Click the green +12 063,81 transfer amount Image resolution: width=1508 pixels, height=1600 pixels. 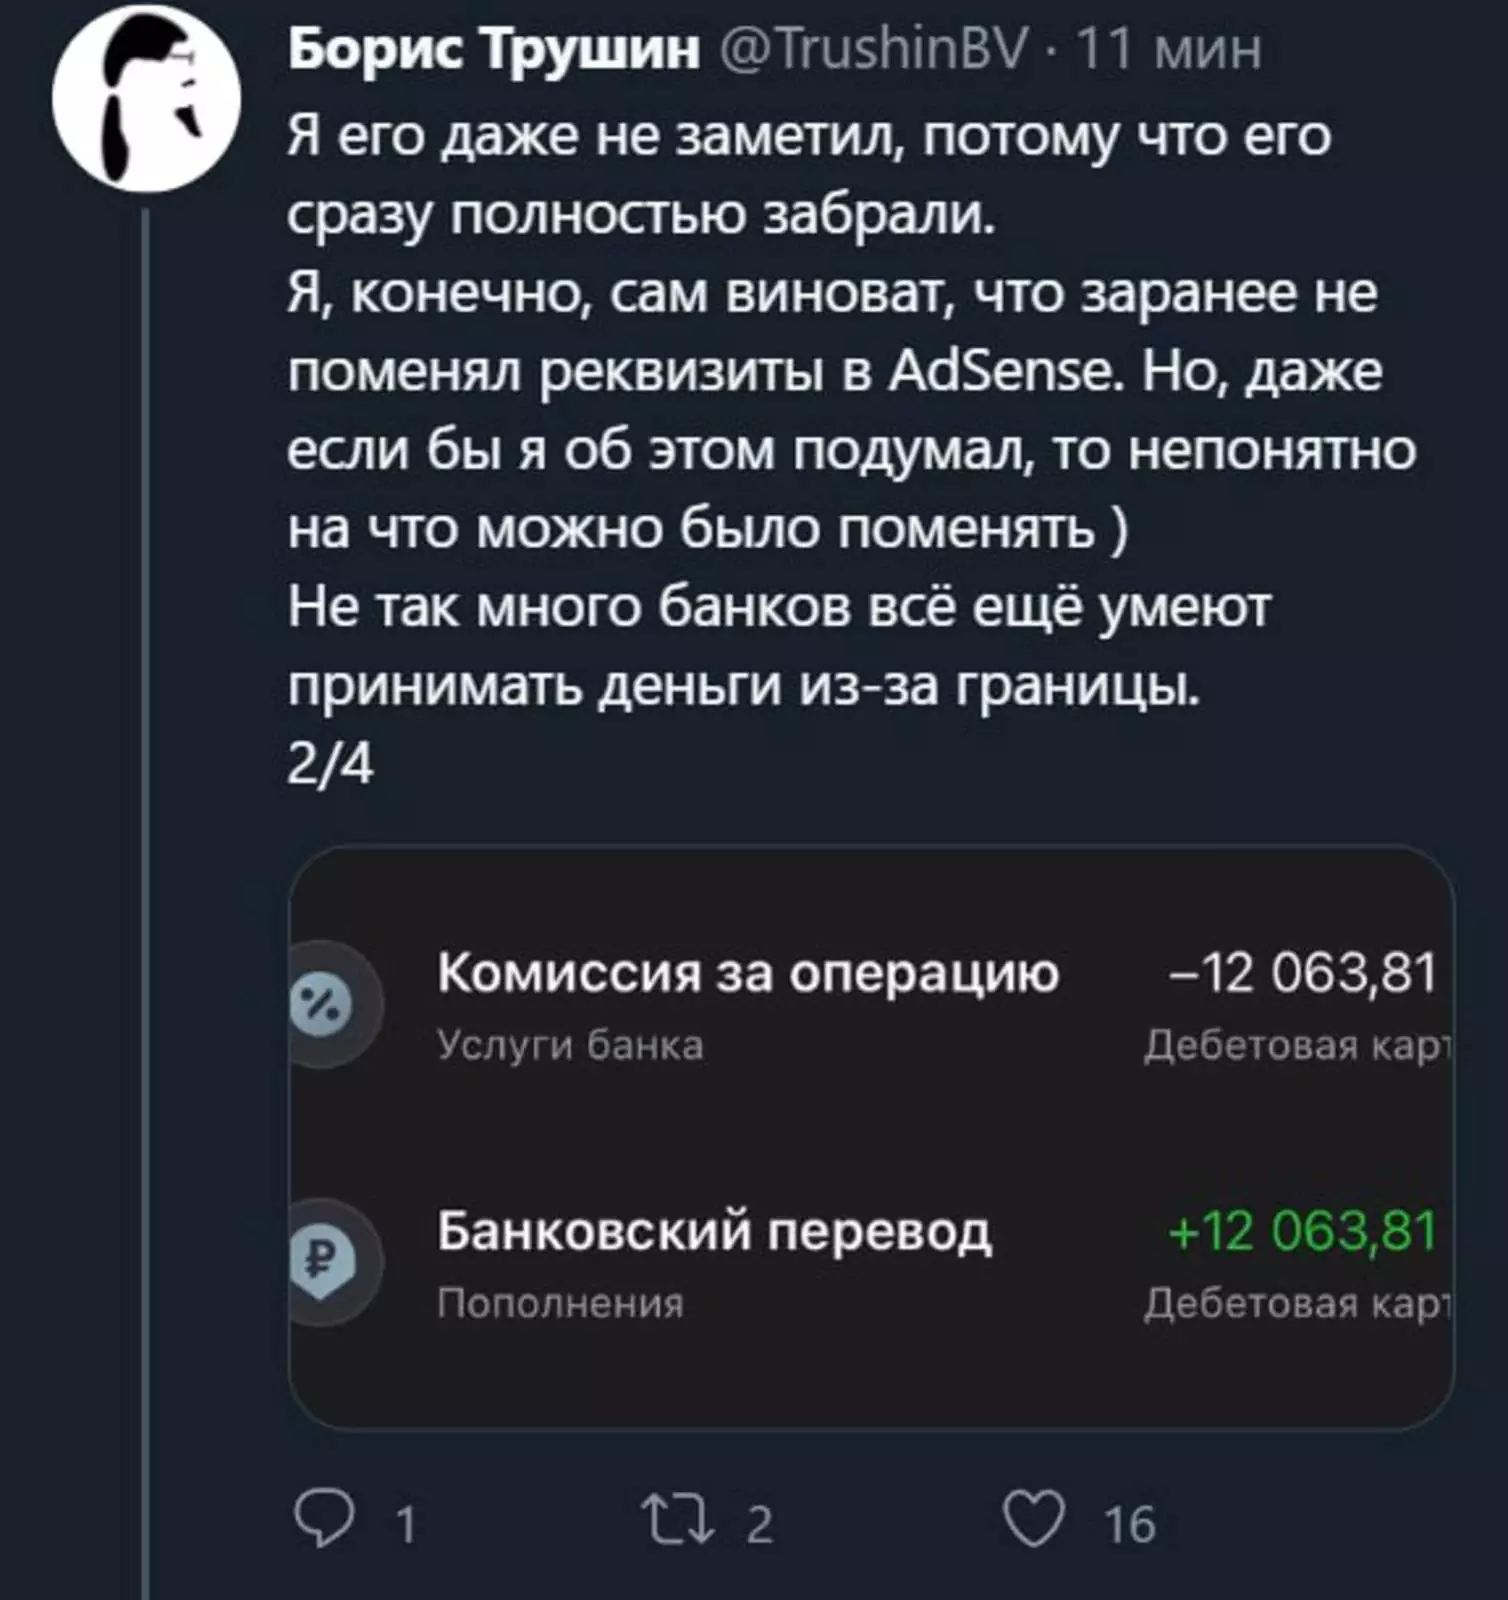click(1303, 1230)
